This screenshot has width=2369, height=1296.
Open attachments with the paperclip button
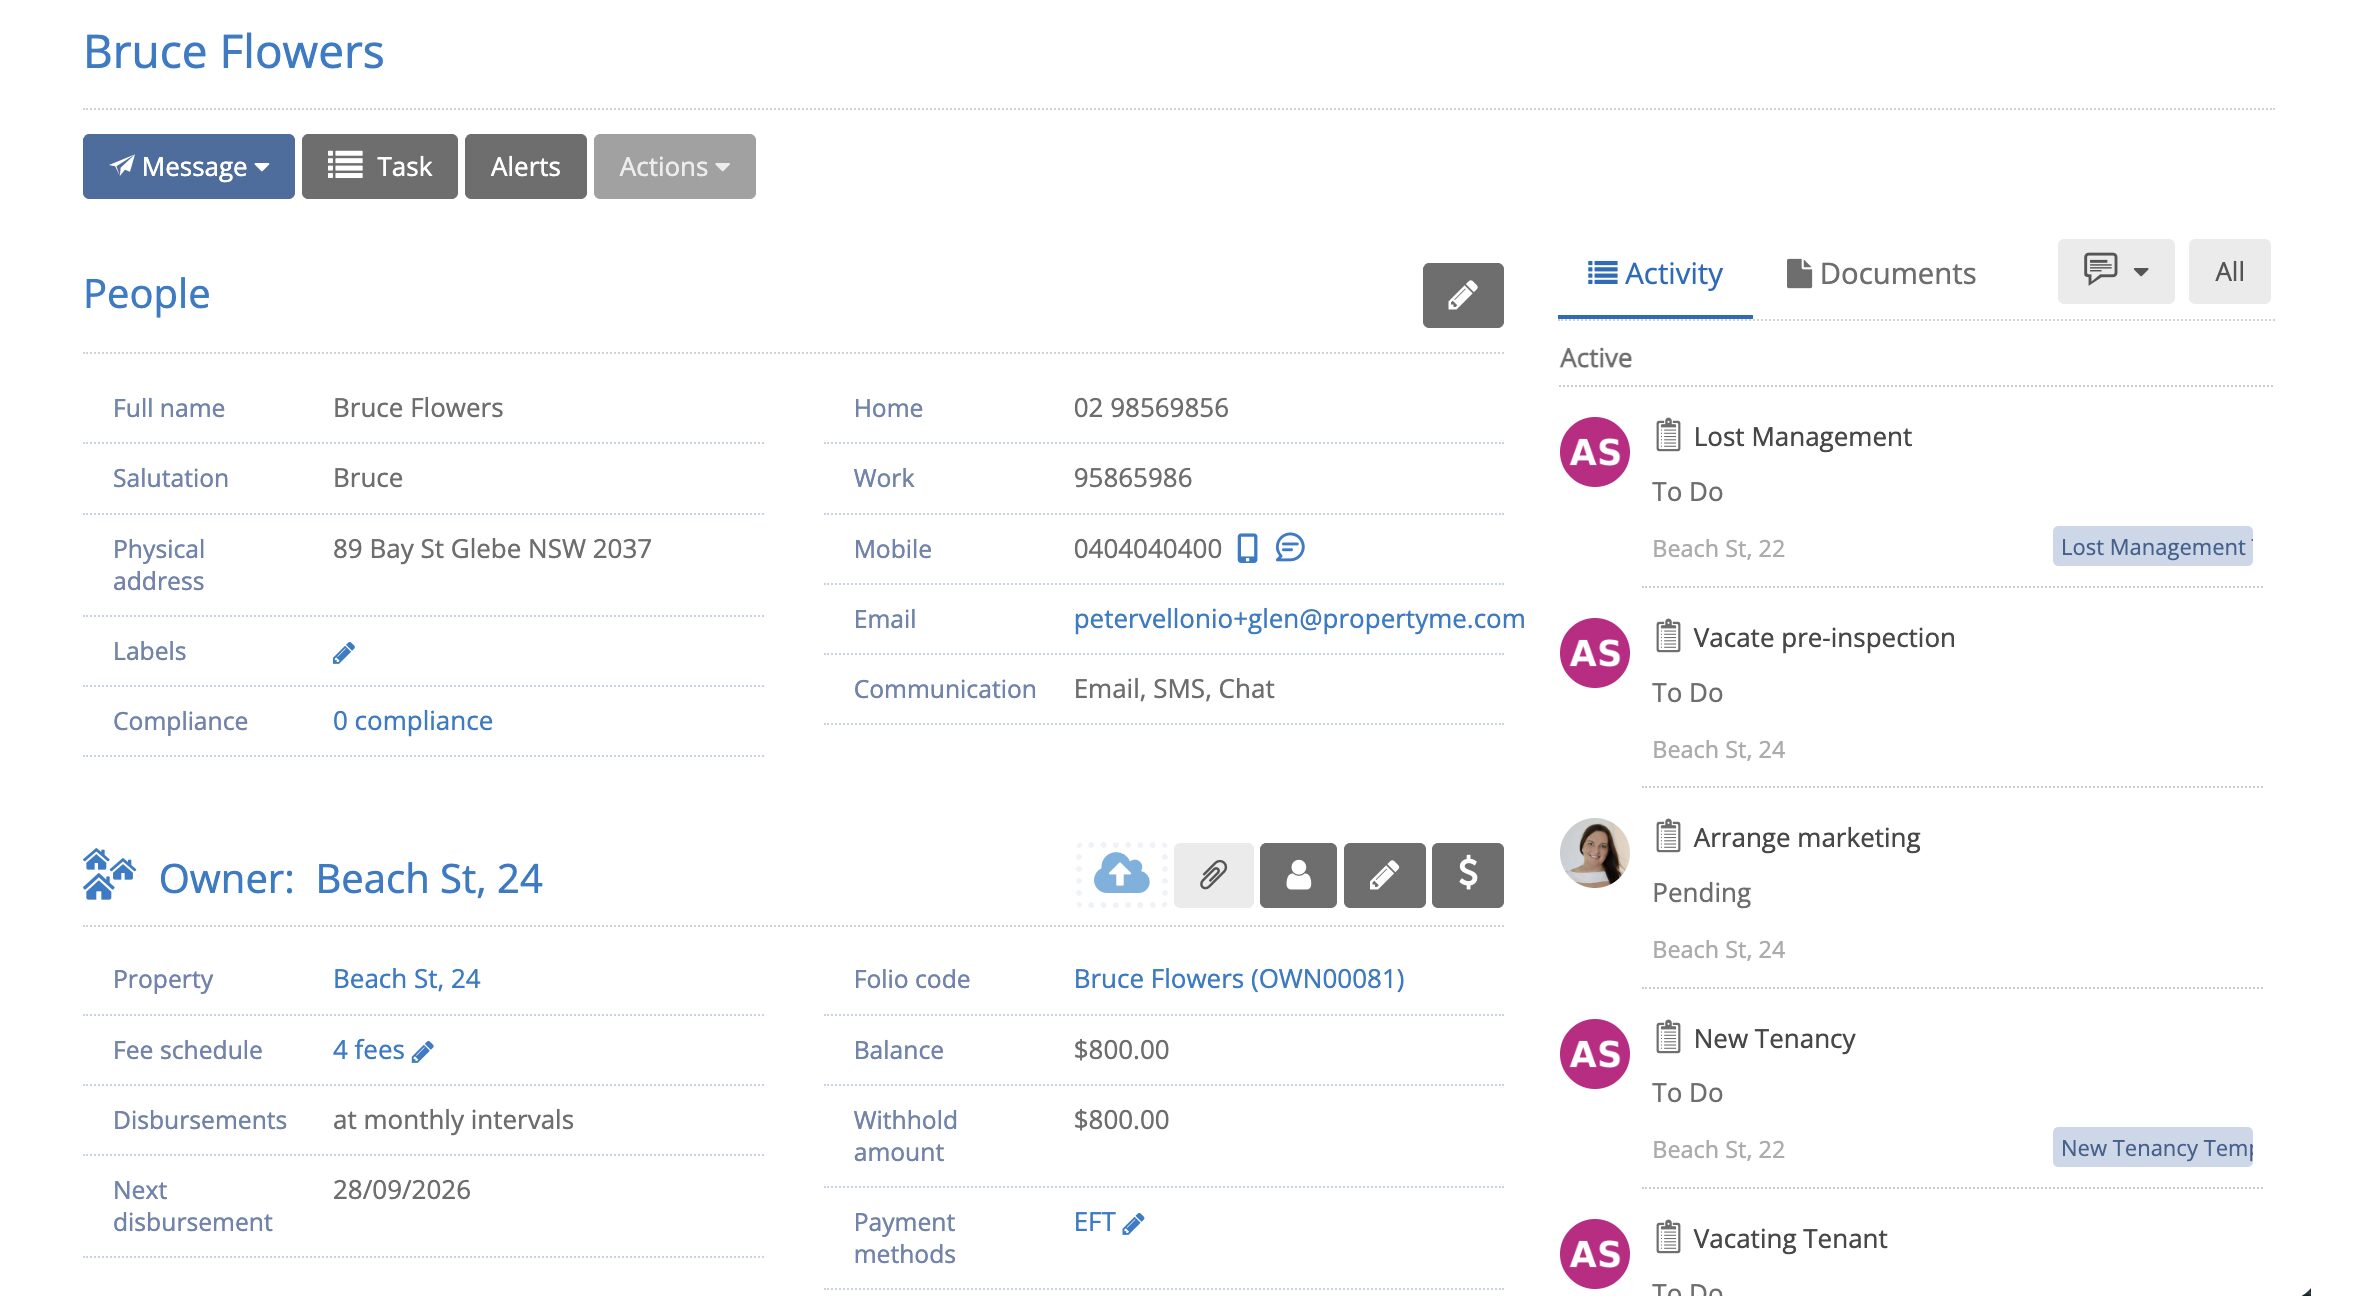click(x=1213, y=875)
